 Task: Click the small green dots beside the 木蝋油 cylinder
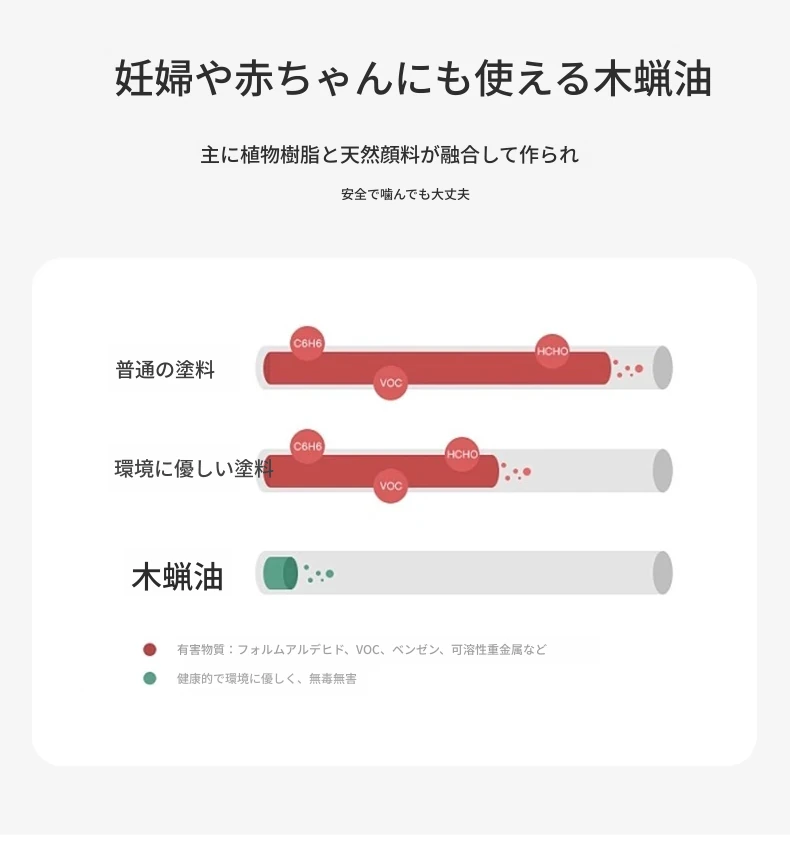click(319, 574)
